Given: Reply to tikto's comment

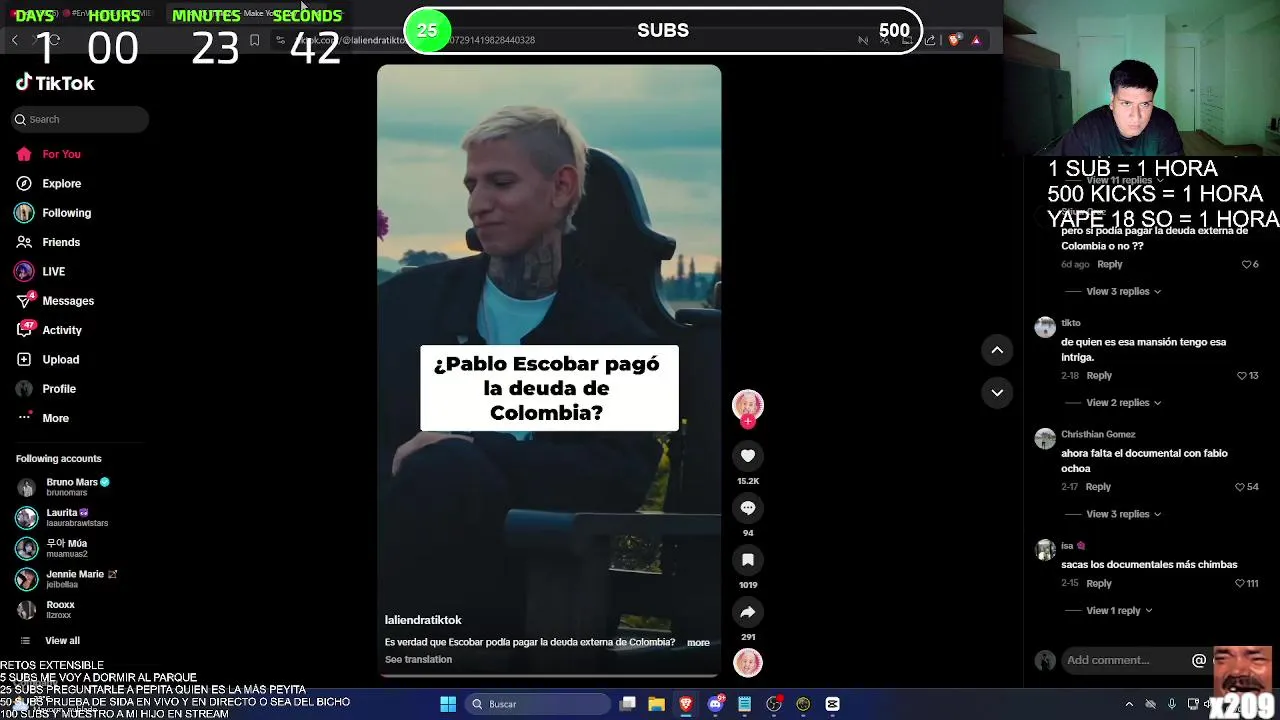Looking at the screenshot, I should [x=1099, y=376].
